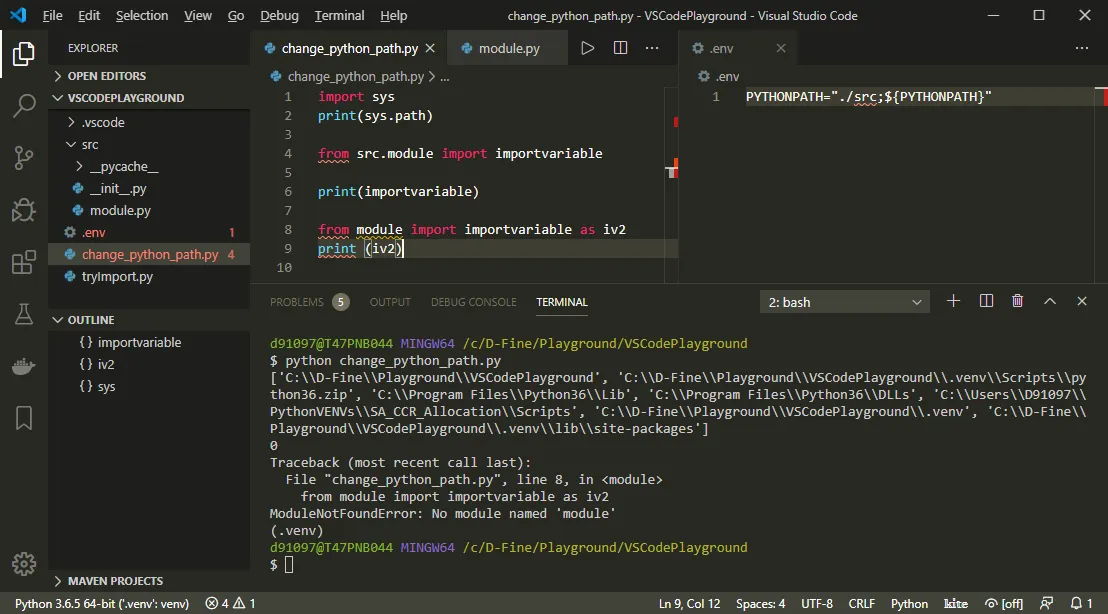Open the View menu
The image size is (1108, 614).
(x=198, y=15)
